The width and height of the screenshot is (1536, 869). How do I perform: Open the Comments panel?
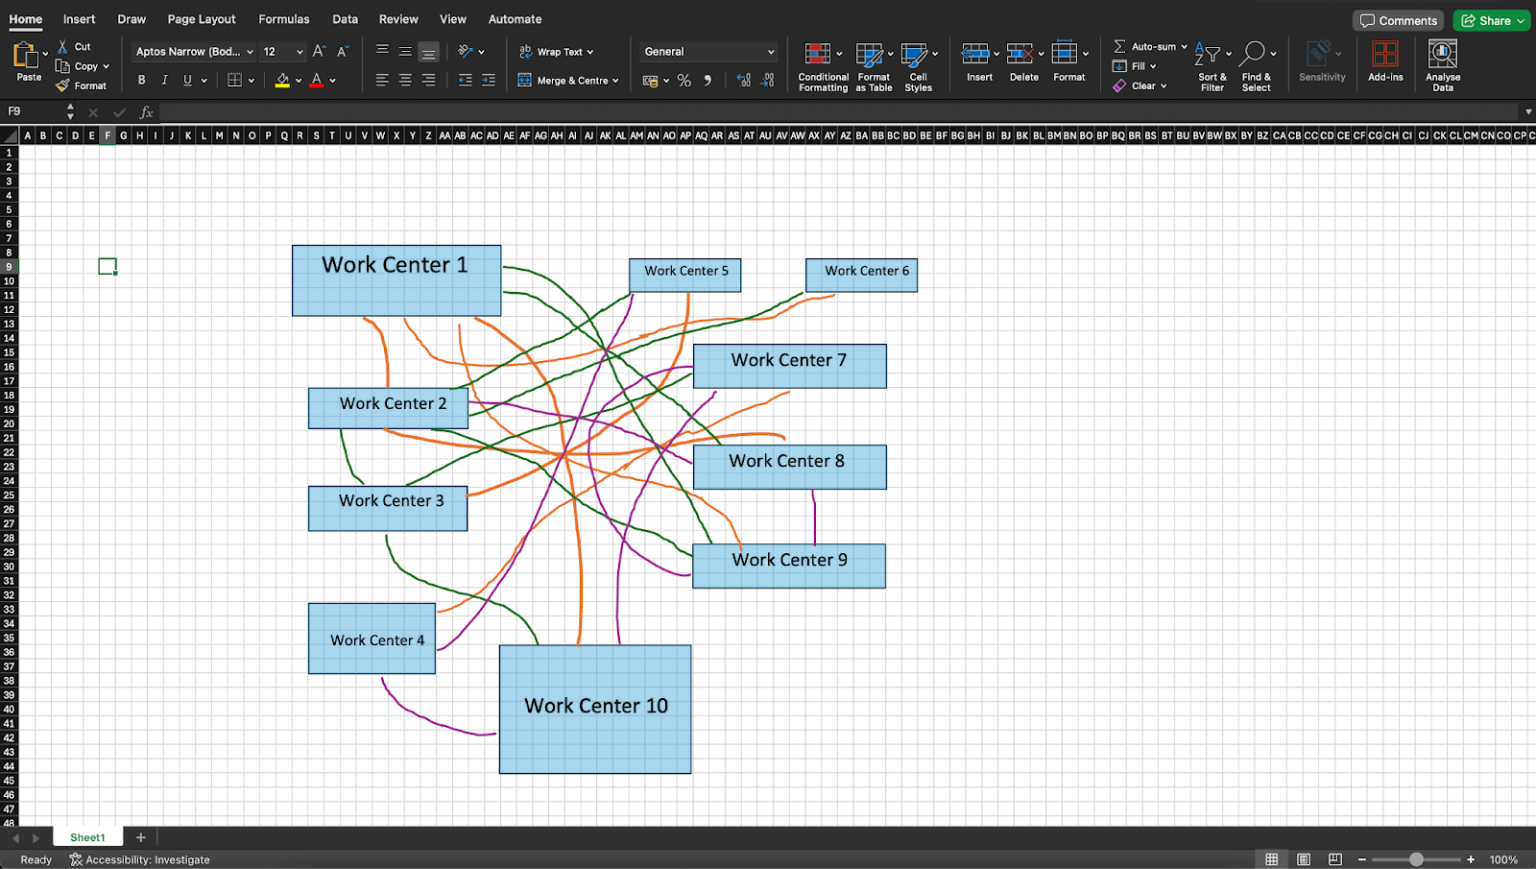pyautogui.click(x=1397, y=20)
